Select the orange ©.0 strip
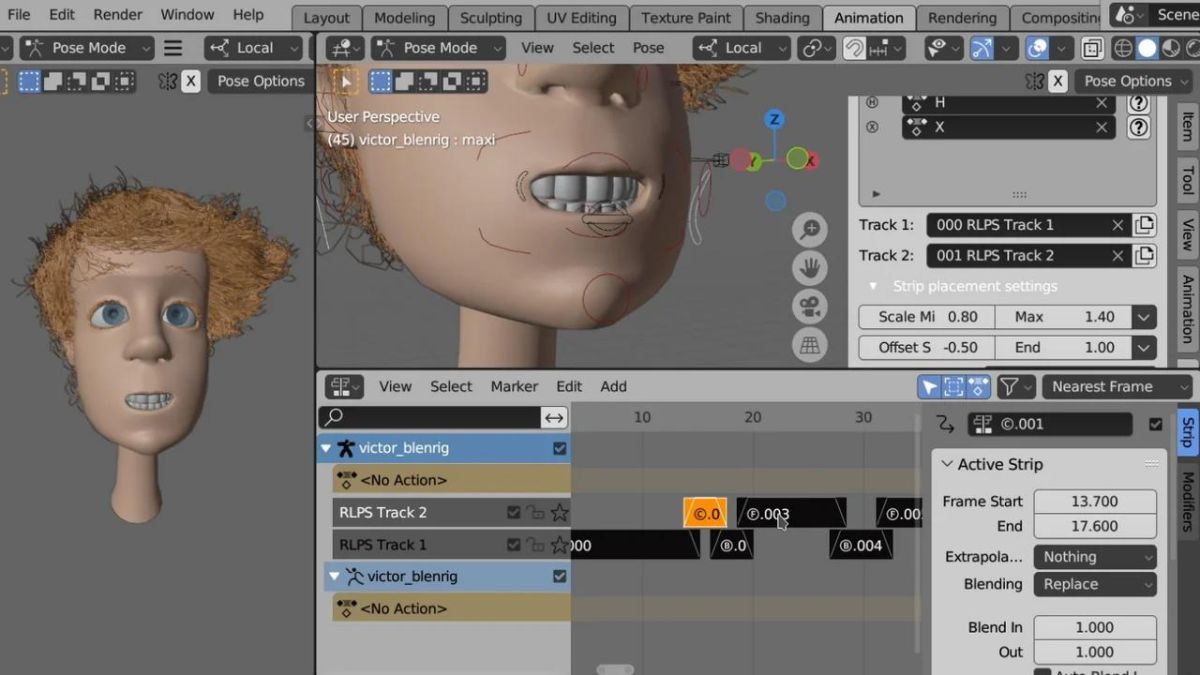Image resolution: width=1200 pixels, height=675 pixels. point(705,513)
